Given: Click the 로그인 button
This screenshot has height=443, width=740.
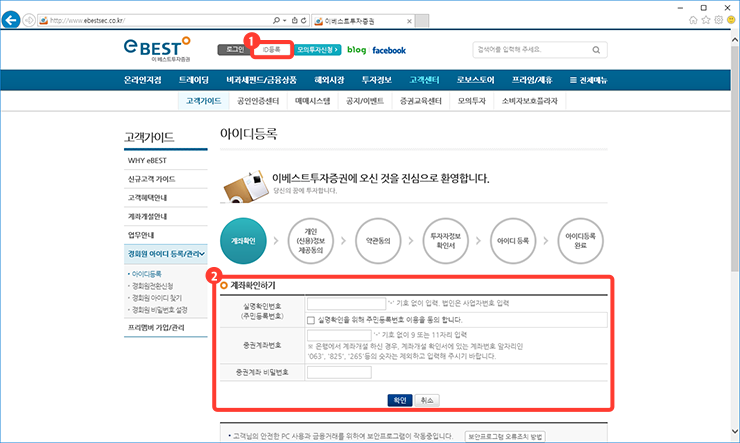Looking at the screenshot, I should click(235, 50).
